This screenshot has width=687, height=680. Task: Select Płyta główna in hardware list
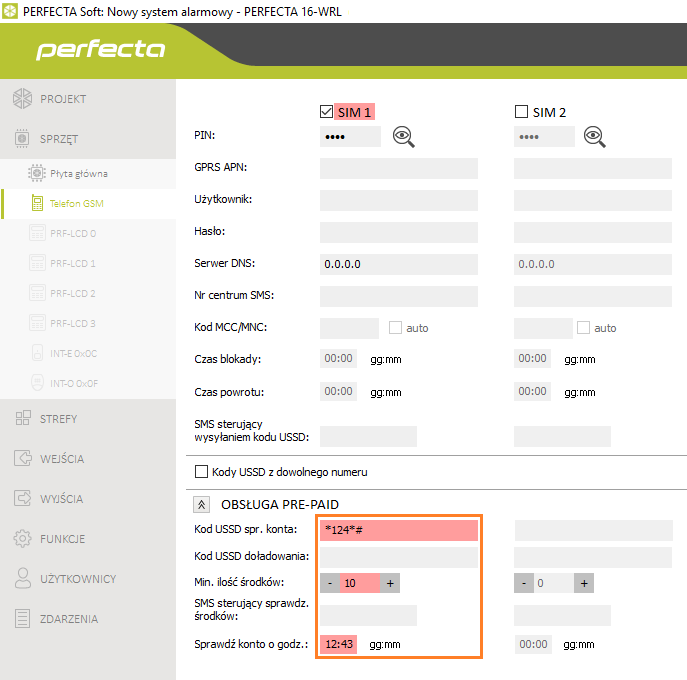pos(88,174)
